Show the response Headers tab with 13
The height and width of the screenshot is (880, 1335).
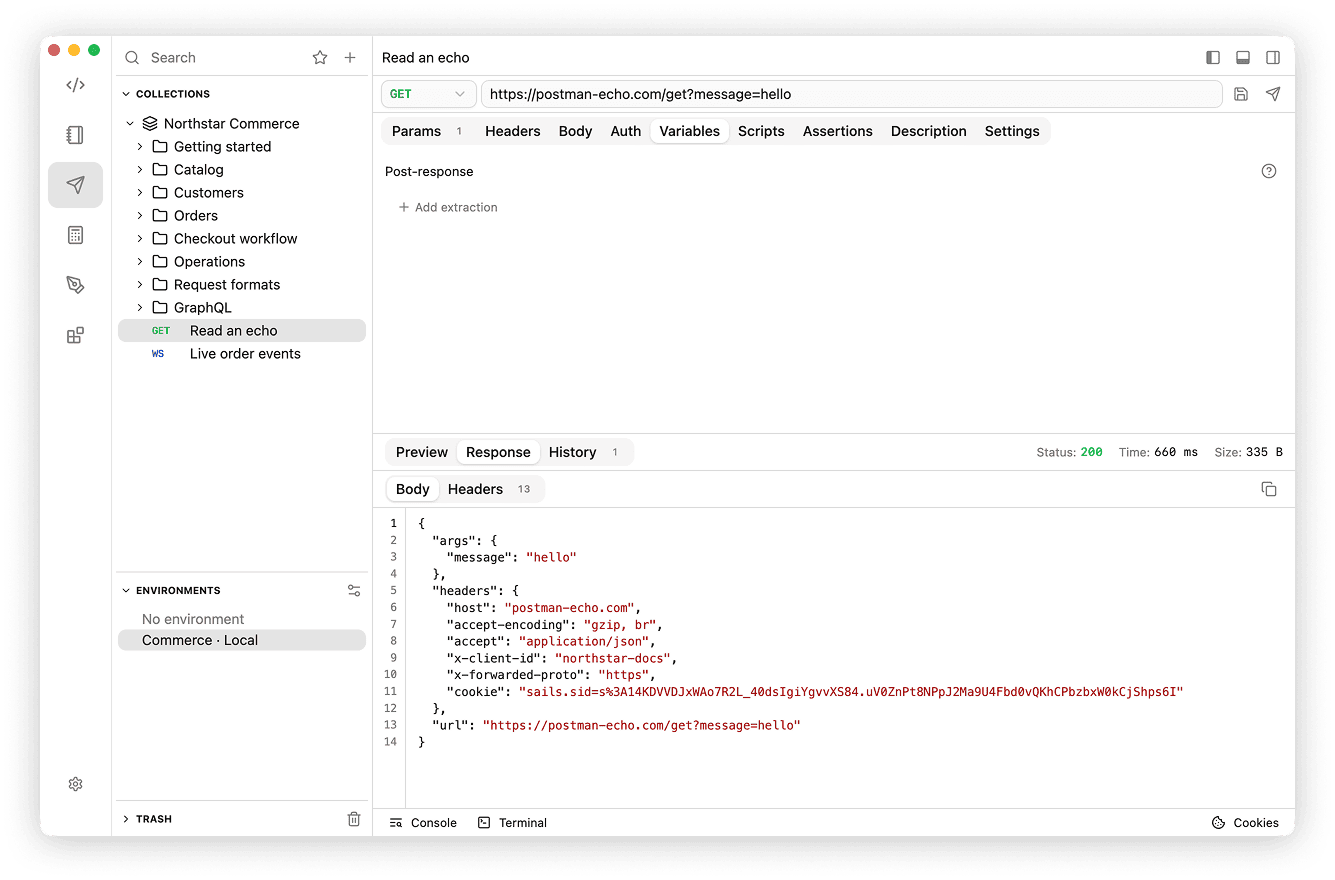(x=490, y=489)
